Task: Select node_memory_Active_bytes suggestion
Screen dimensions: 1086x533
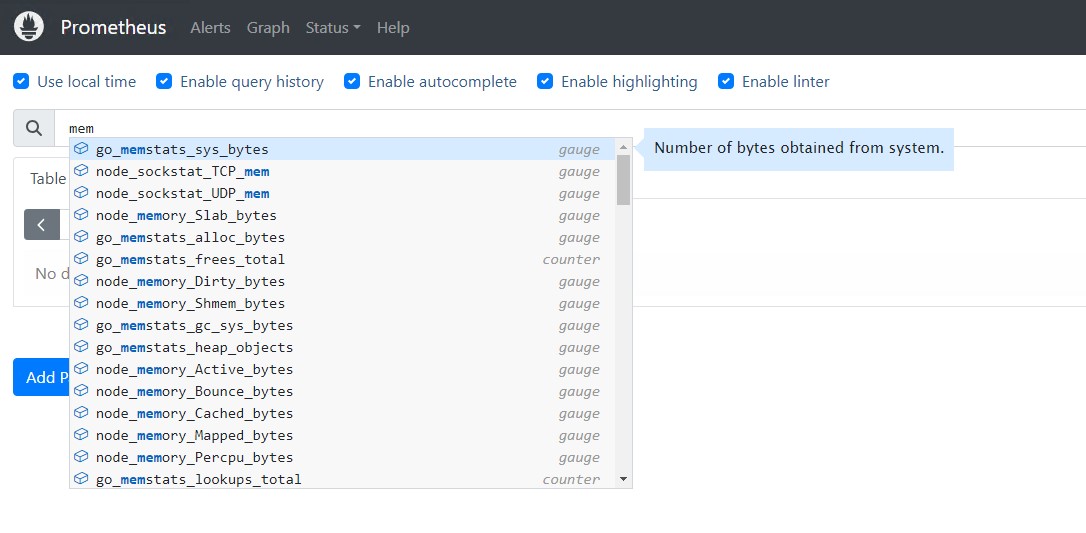Action: (343, 369)
